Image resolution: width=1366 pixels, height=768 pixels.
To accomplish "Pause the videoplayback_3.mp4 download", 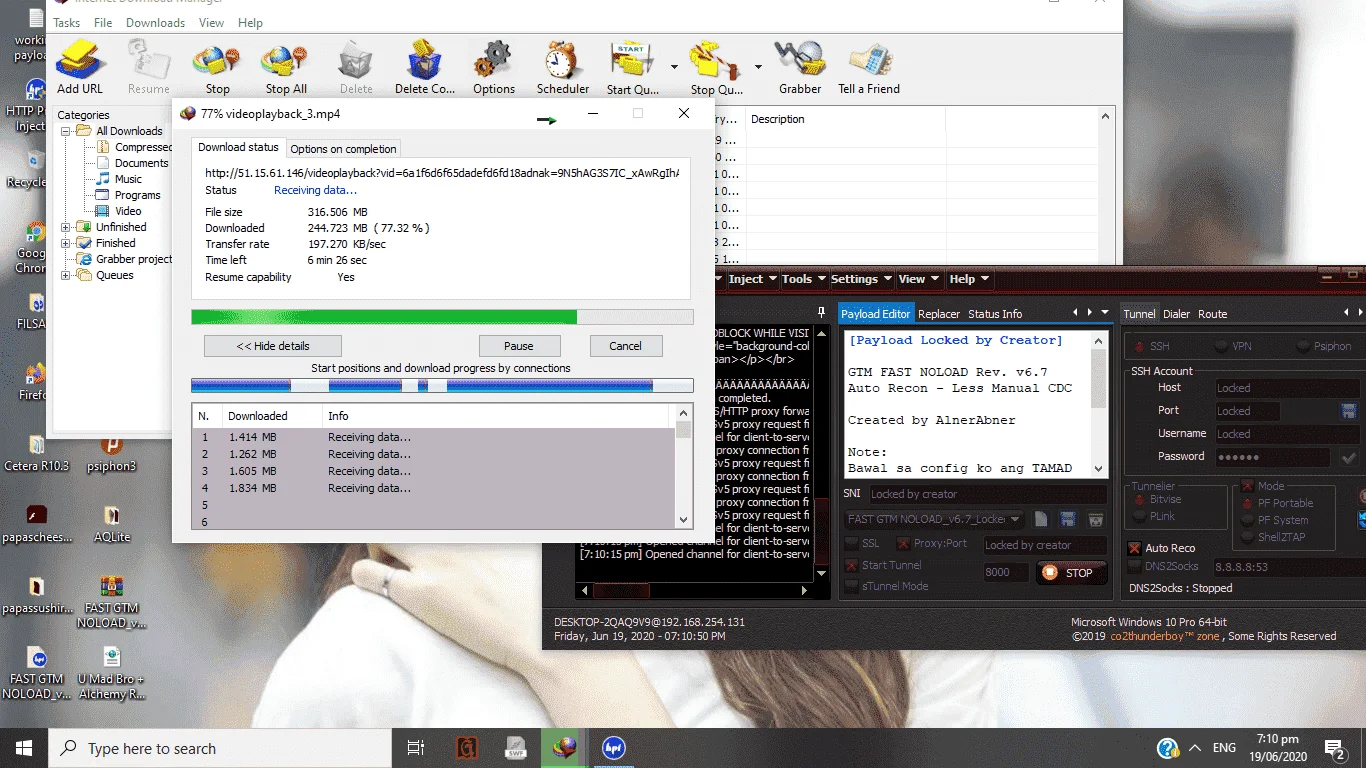I will tap(519, 346).
